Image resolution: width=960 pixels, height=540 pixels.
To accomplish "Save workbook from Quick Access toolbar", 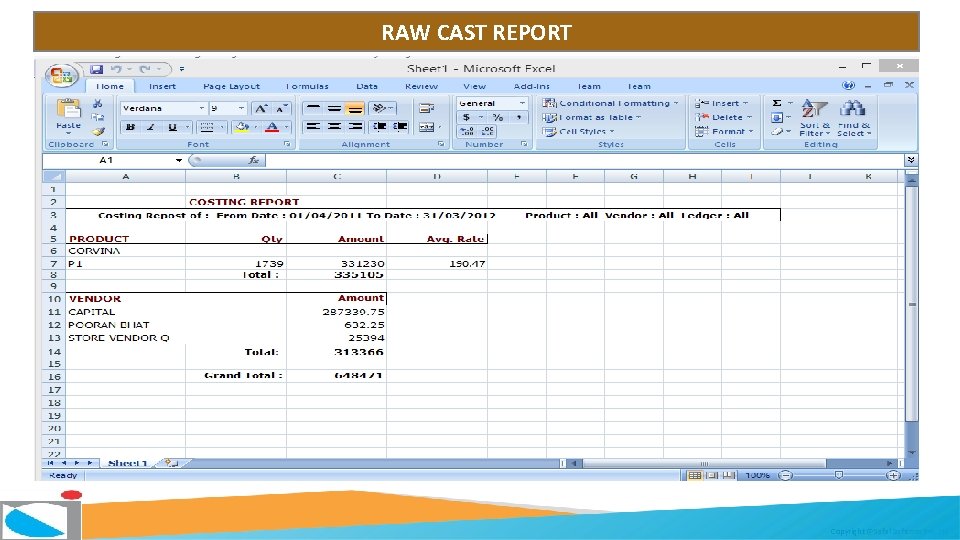I will coord(97,69).
